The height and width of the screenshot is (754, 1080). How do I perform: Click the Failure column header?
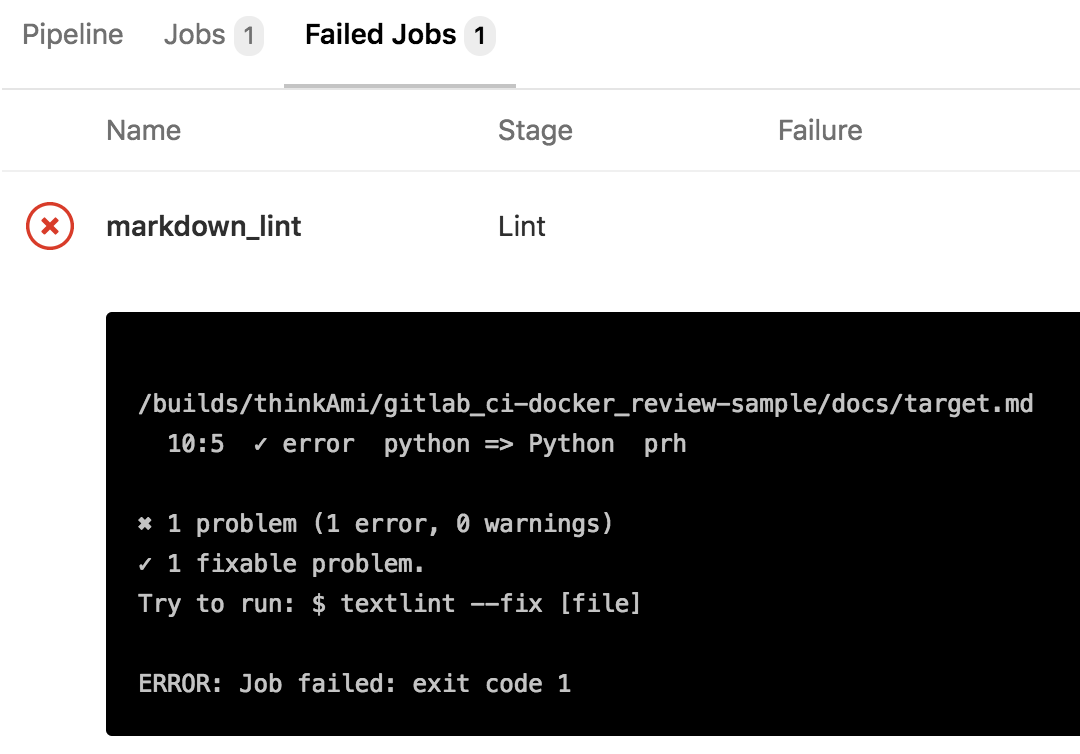coord(820,130)
